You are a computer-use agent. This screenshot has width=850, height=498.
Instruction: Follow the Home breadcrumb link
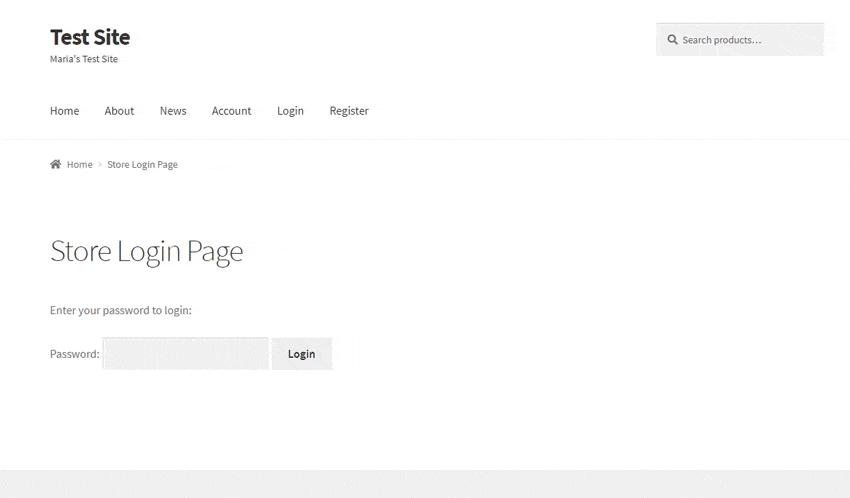pos(80,164)
